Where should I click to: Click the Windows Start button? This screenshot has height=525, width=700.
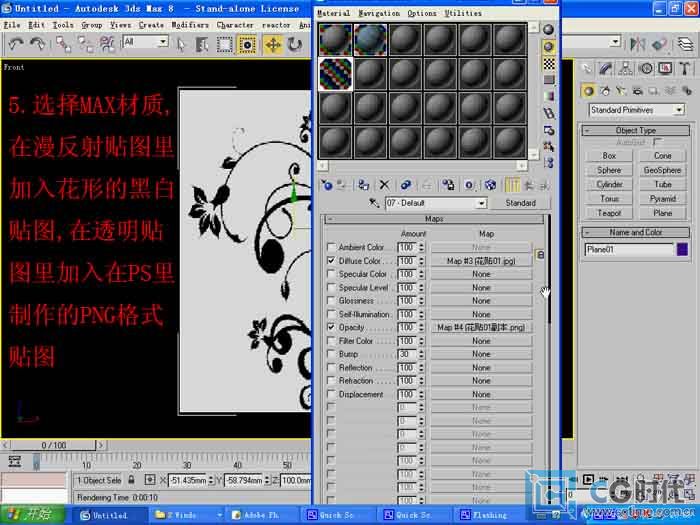(x=33, y=515)
